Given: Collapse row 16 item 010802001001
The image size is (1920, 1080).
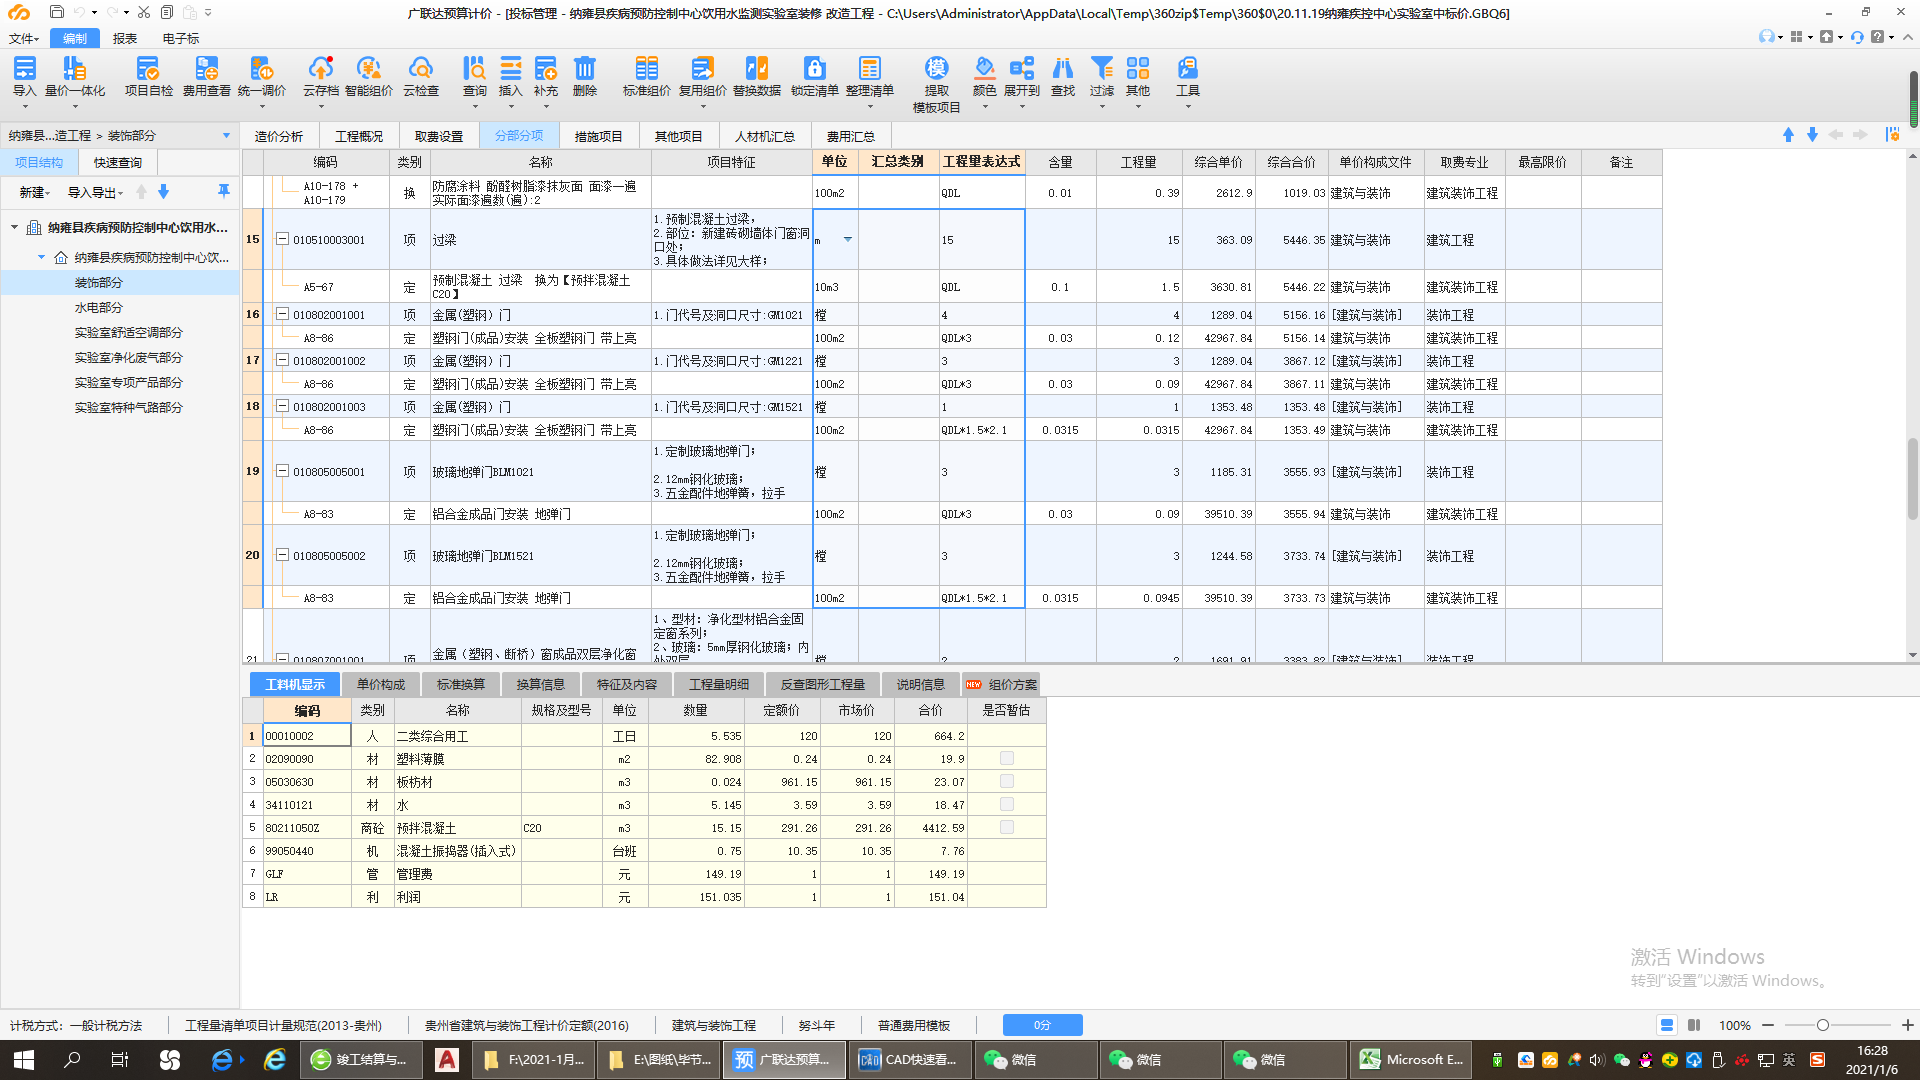Looking at the screenshot, I should coord(282,314).
